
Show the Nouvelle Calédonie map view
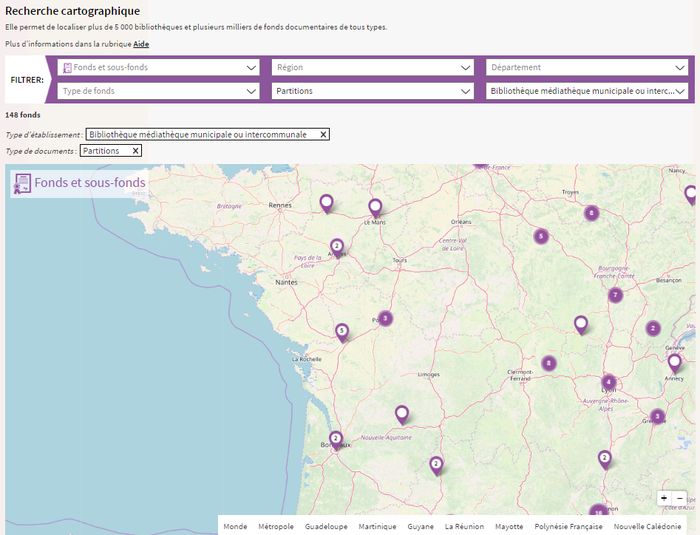coord(647,526)
